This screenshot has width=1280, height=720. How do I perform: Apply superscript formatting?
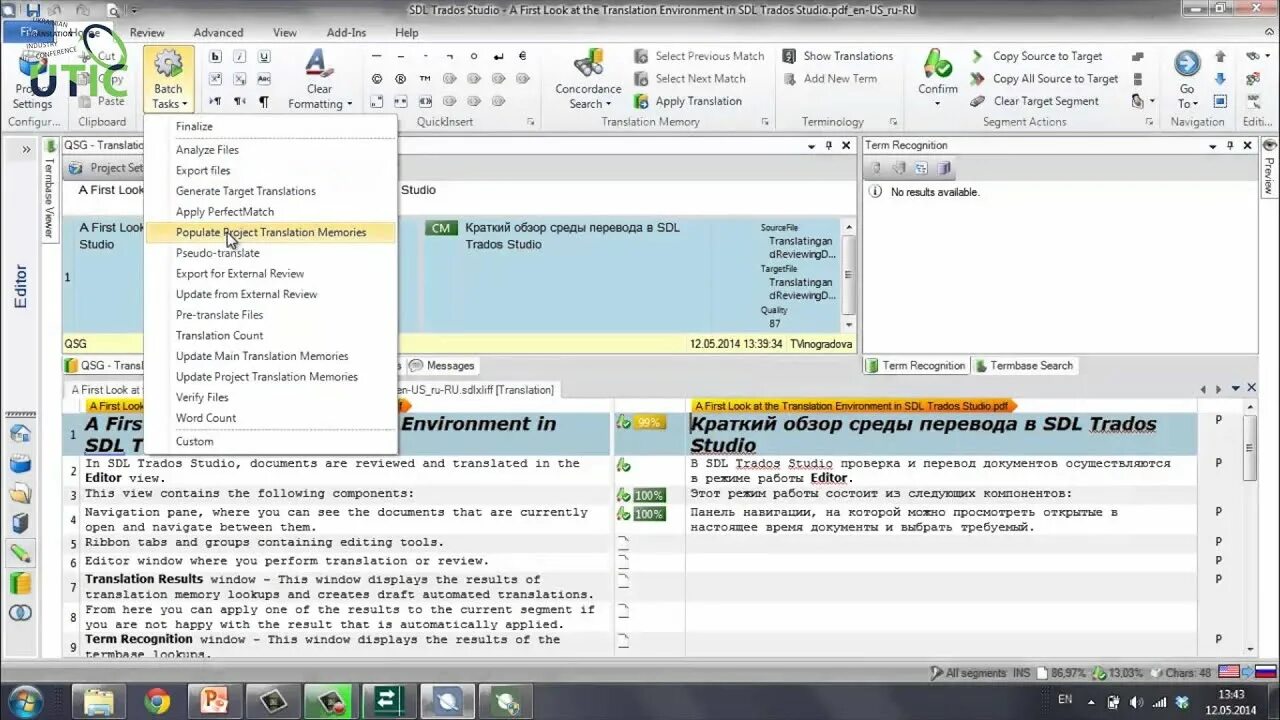pyautogui.click(x=215, y=78)
